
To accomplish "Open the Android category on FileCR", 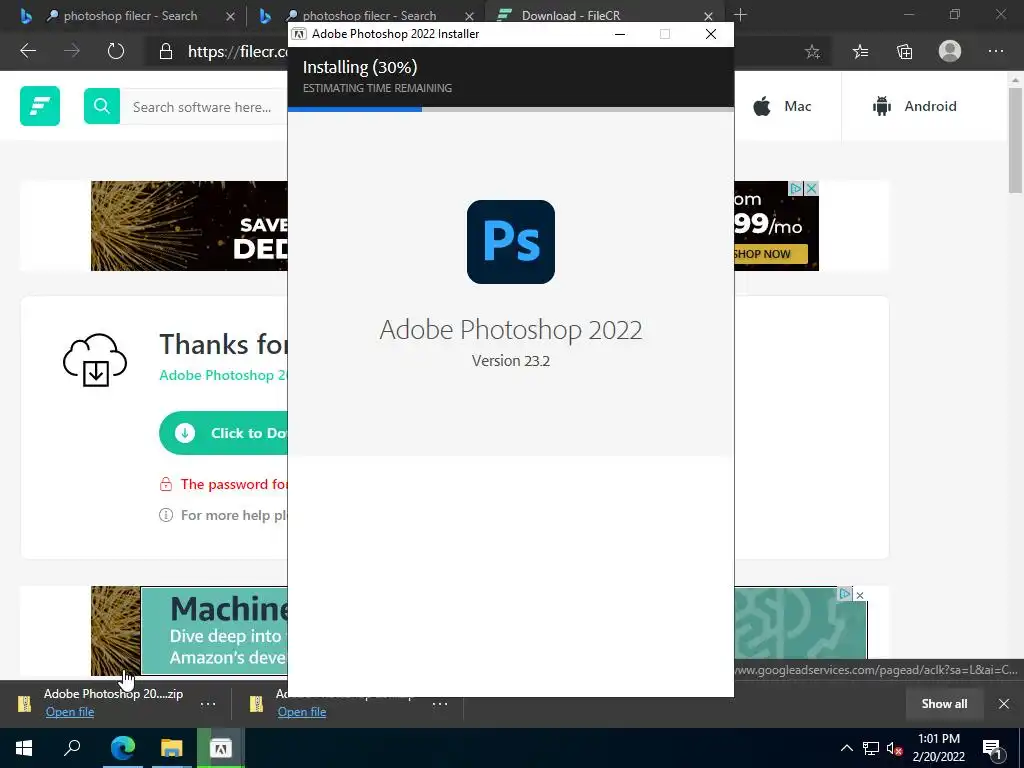I will [x=914, y=106].
